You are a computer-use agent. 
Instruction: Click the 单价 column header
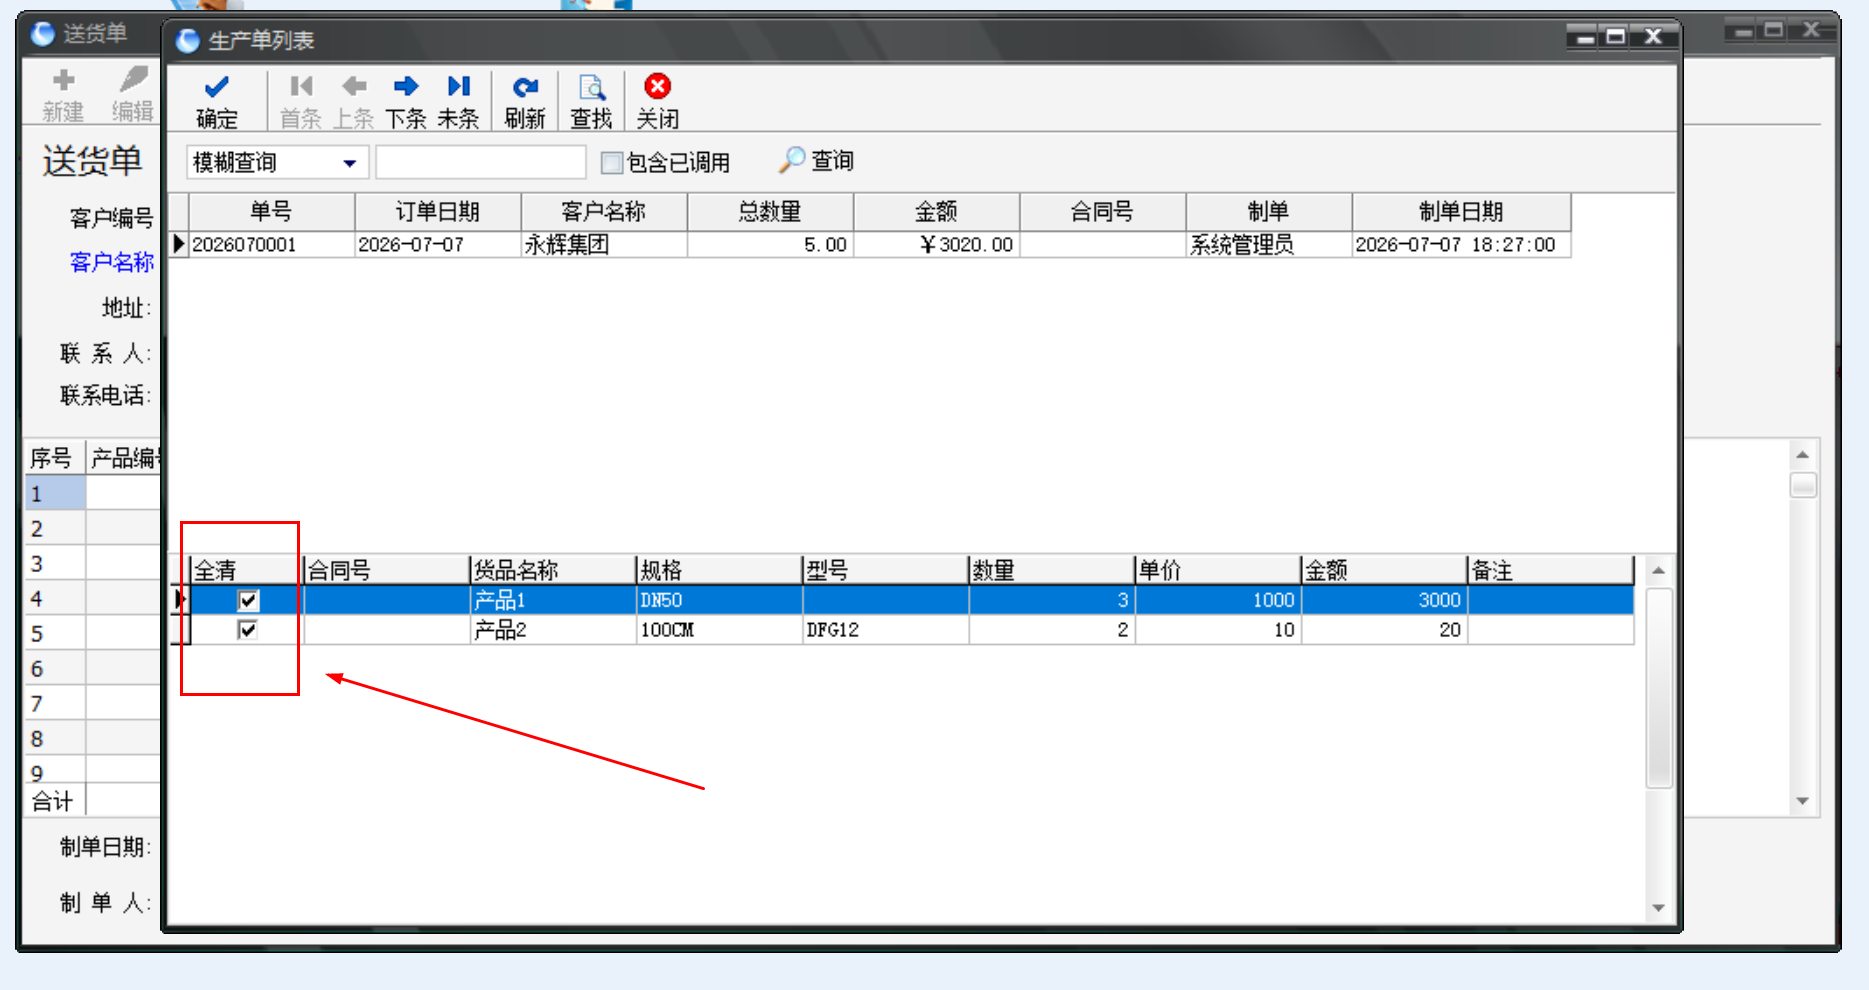(x=1217, y=571)
